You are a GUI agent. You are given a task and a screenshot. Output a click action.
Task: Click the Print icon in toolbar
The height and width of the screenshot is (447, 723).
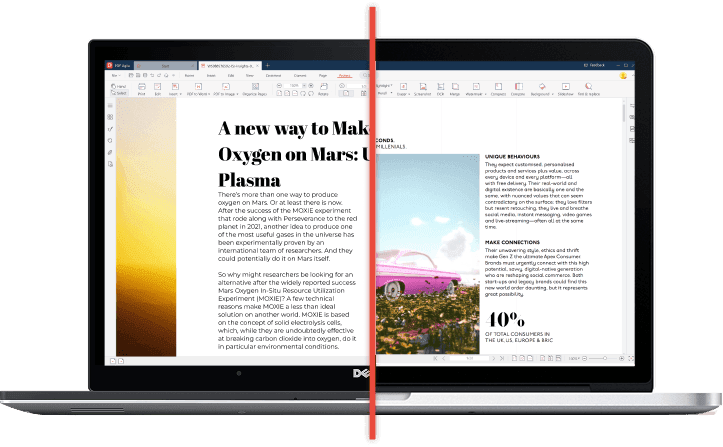142,88
